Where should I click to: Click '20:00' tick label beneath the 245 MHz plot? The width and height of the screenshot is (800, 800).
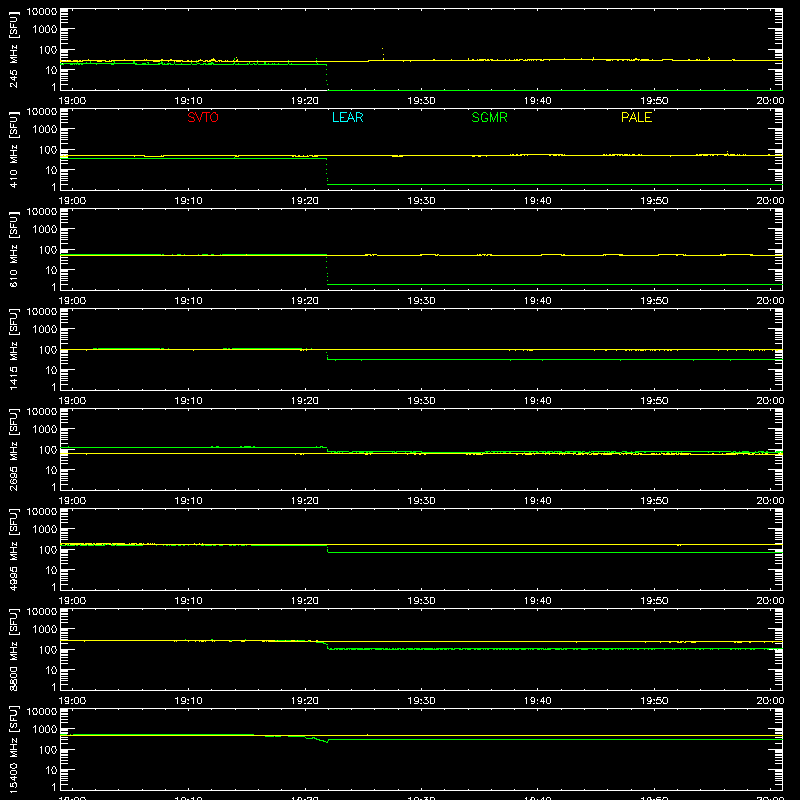click(x=770, y=101)
